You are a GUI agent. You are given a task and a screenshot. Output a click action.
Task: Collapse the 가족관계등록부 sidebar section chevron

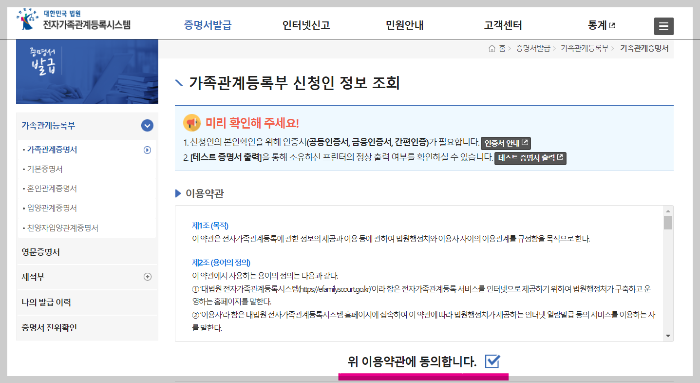point(147,125)
